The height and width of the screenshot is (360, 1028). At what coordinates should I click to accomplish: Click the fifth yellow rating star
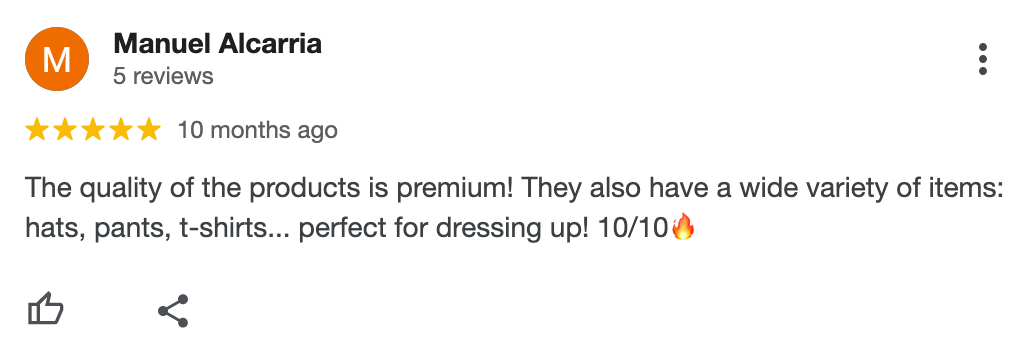[149, 130]
